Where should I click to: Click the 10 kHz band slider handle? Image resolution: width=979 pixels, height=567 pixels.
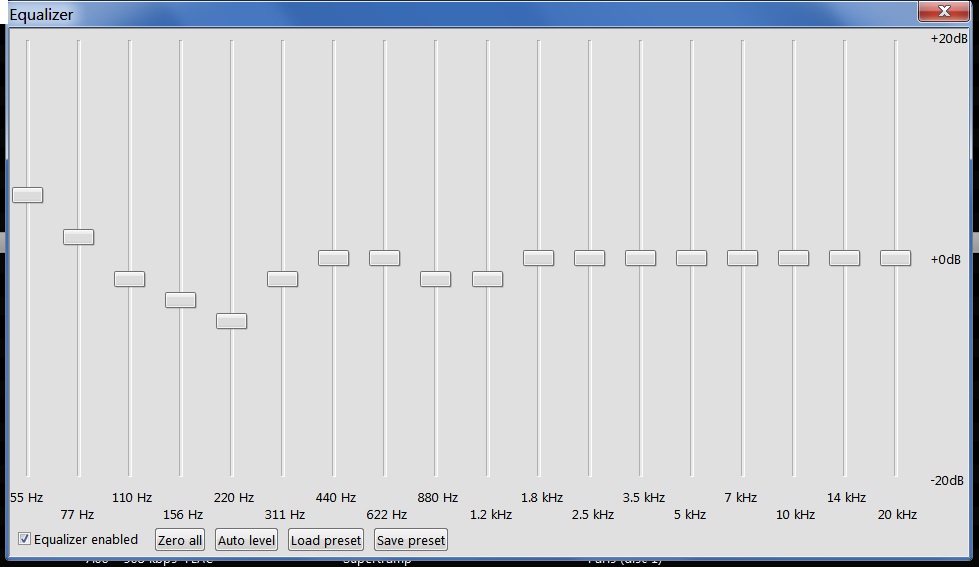(x=794, y=258)
